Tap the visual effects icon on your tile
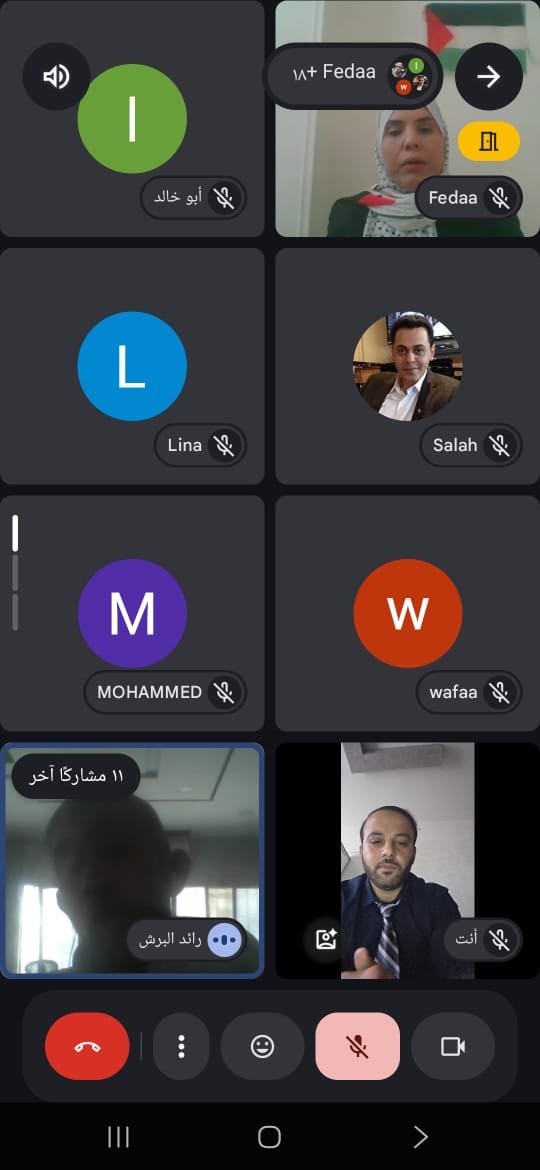This screenshot has height=1170, width=540. point(327,939)
